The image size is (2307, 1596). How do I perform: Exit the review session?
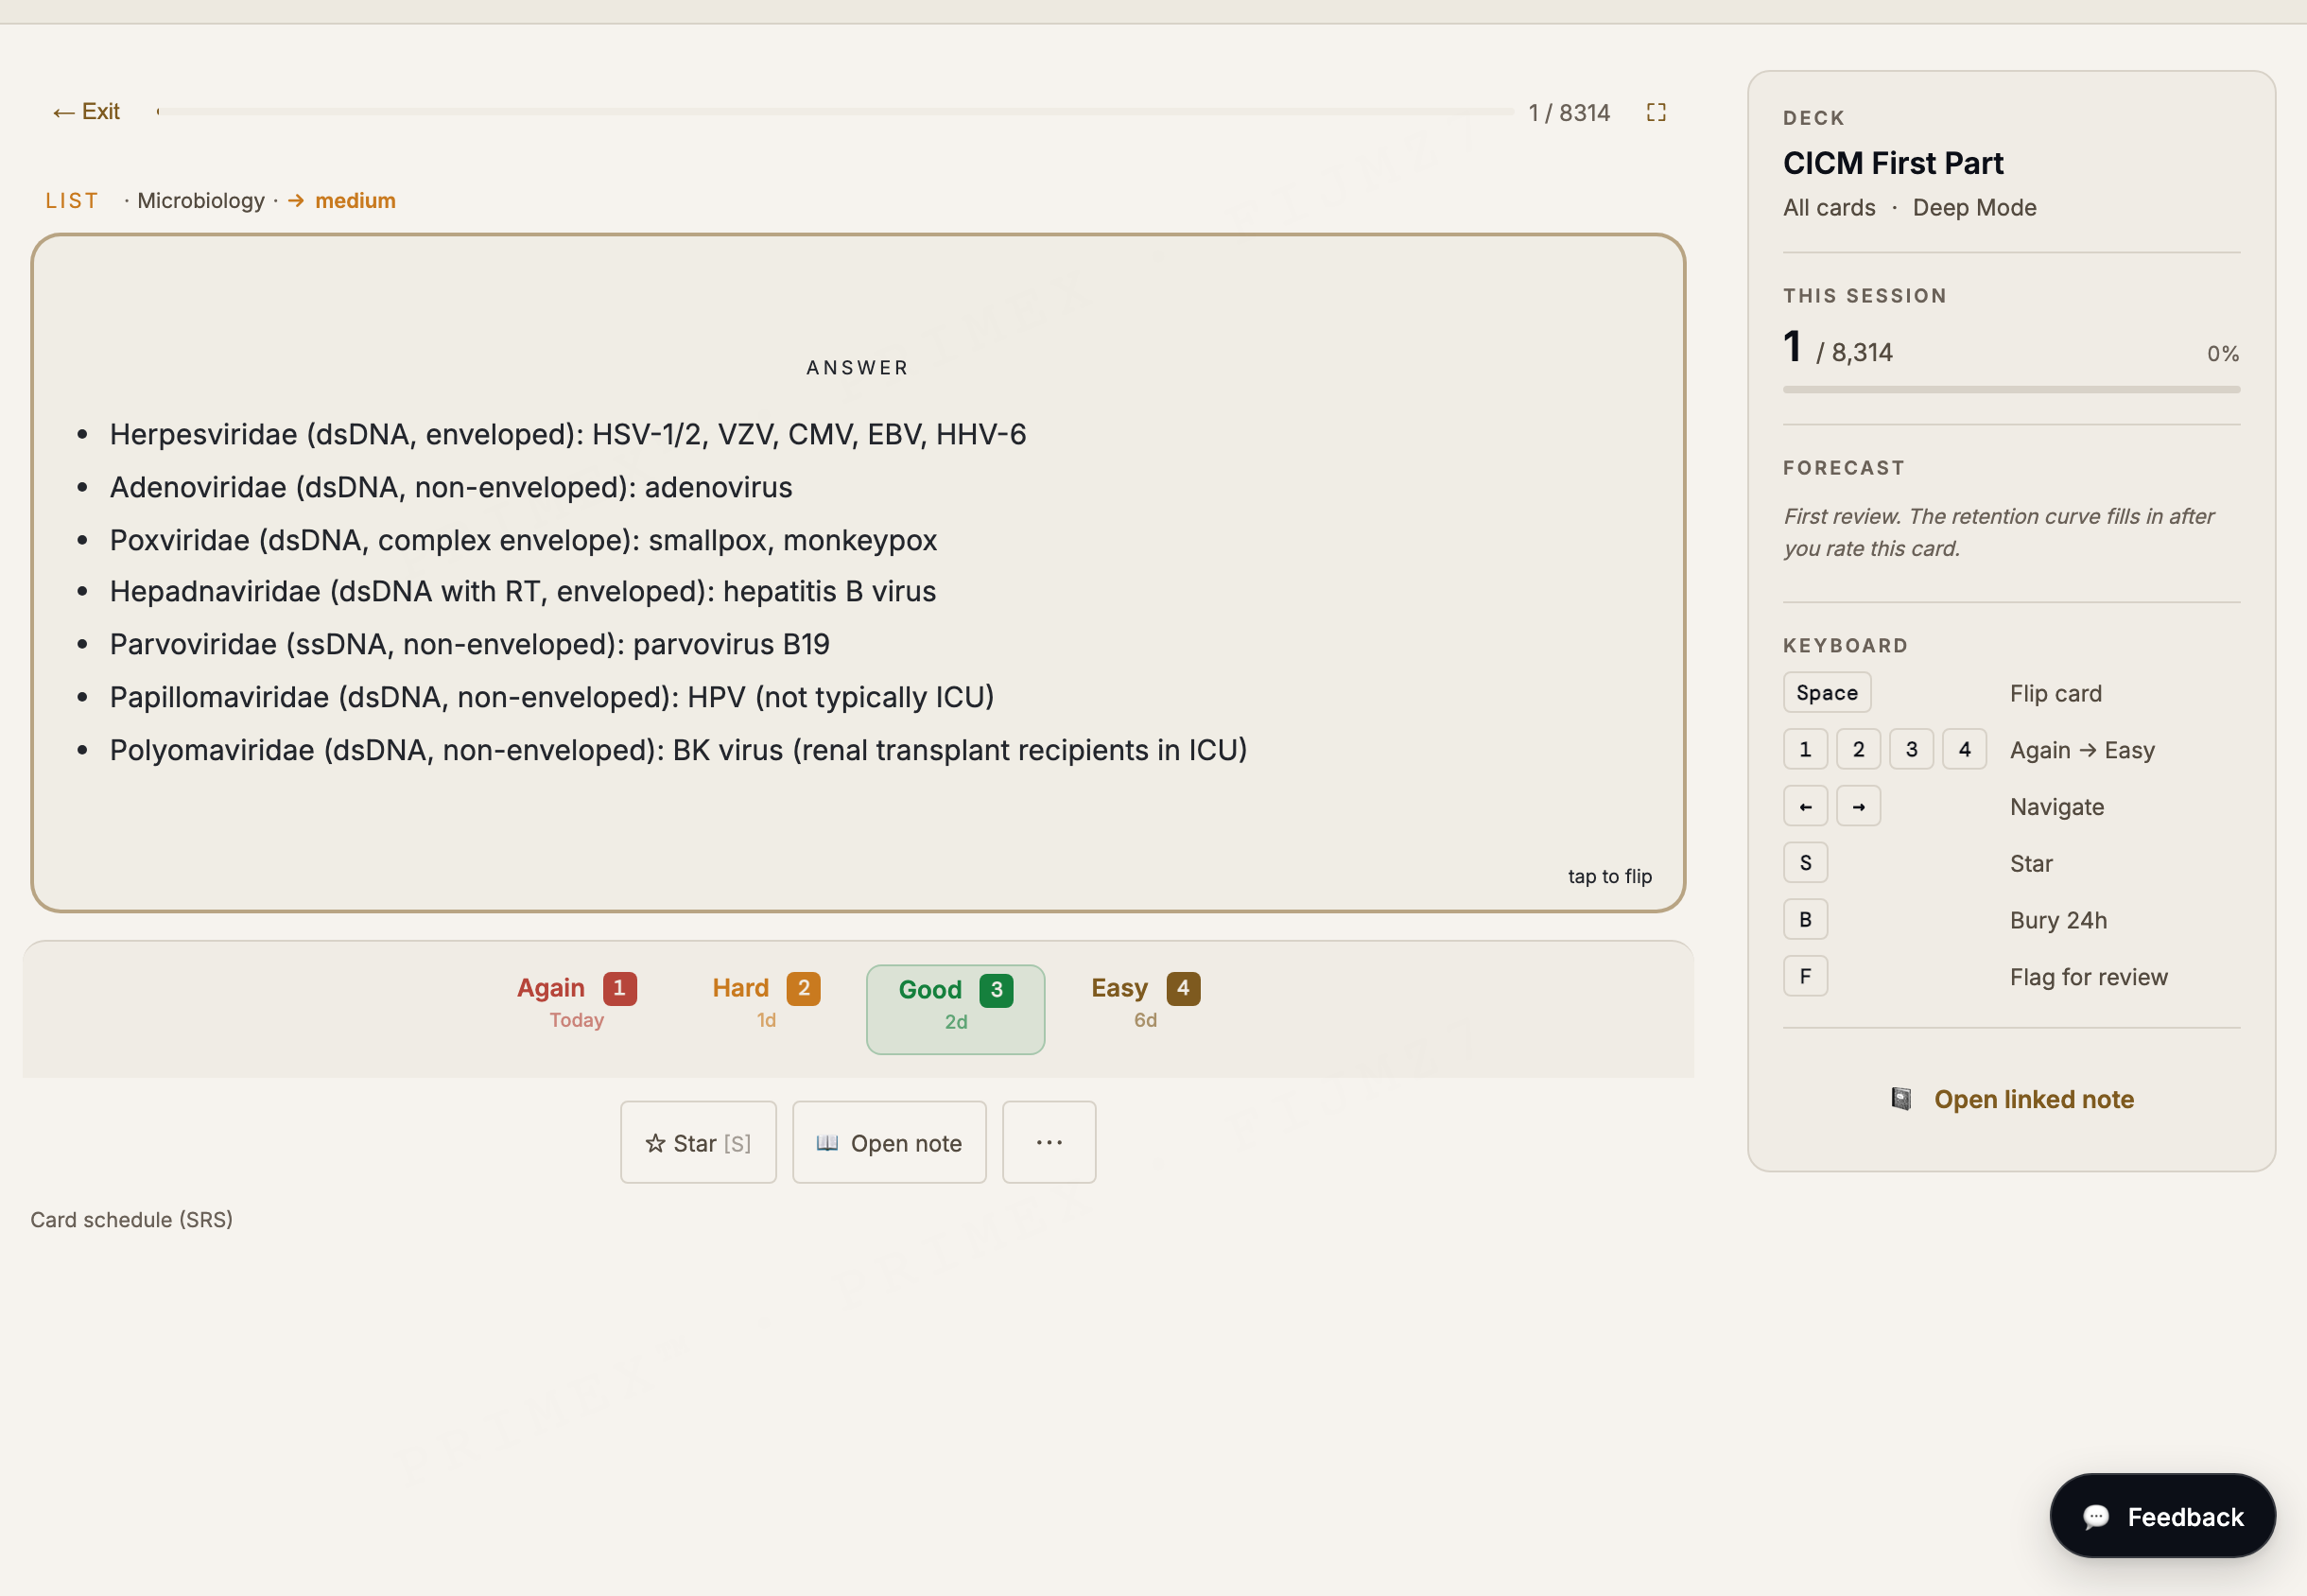(x=86, y=112)
